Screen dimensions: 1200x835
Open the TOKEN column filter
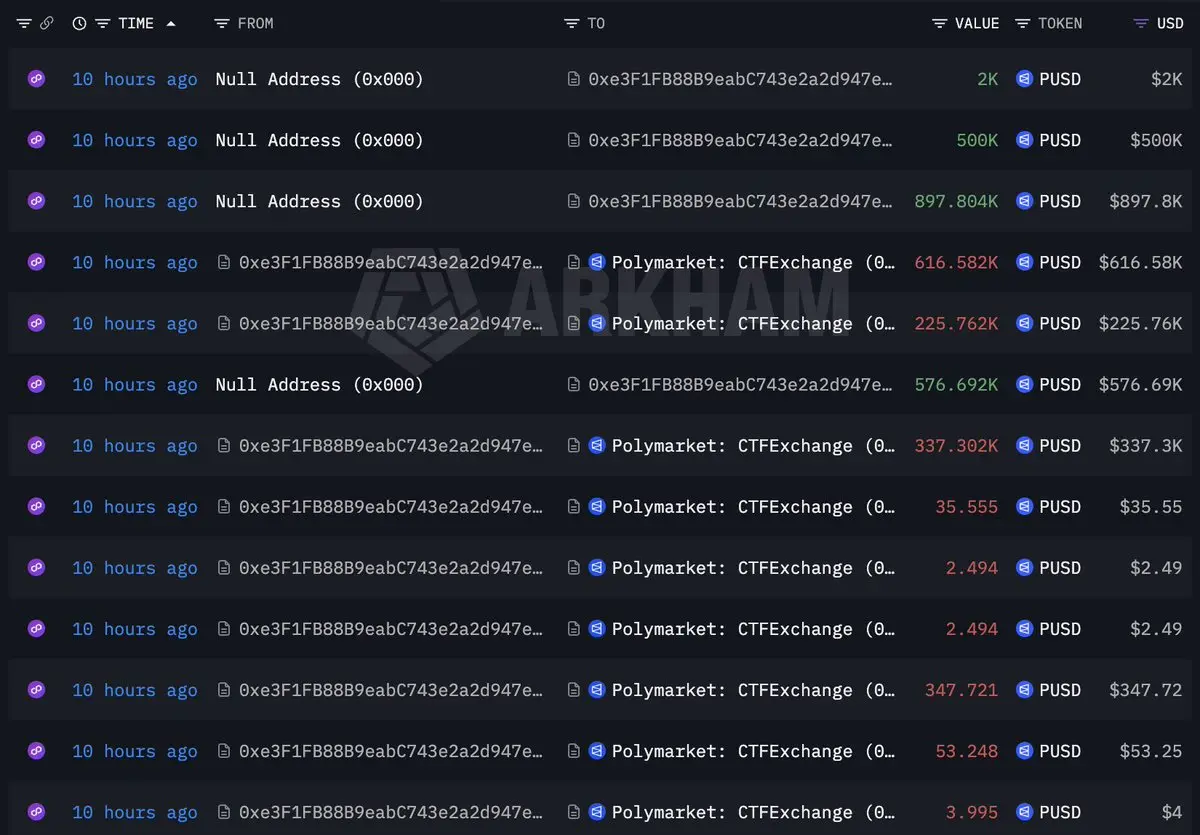(x=1022, y=23)
